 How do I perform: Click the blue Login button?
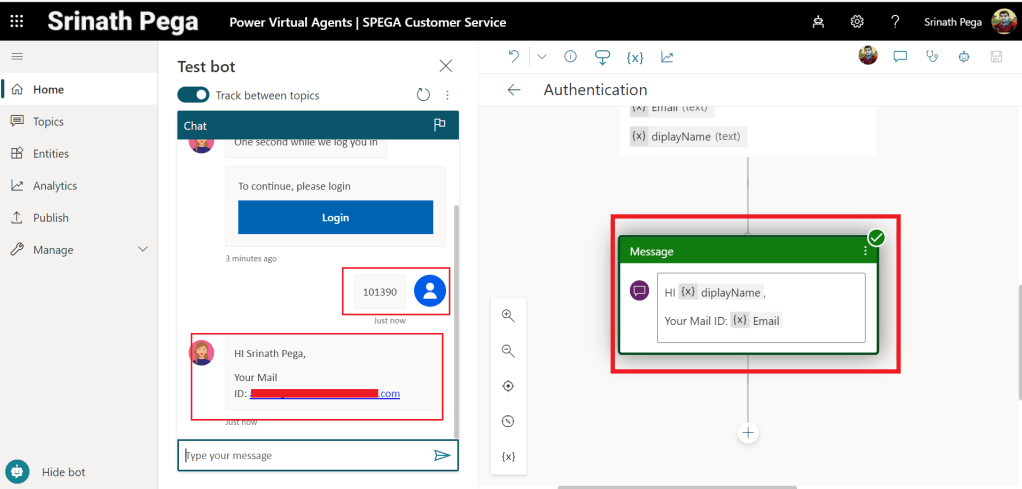click(335, 217)
